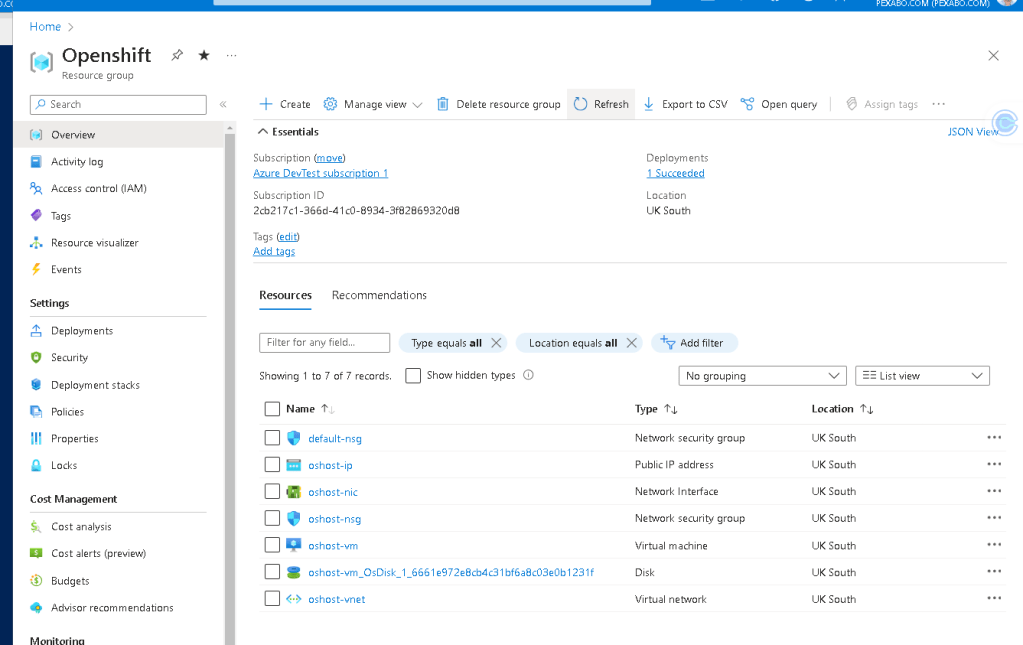The width and height of the screenshot is (1023, 645).
Task: Click Create in the toolbar
Action: (285, 104)
